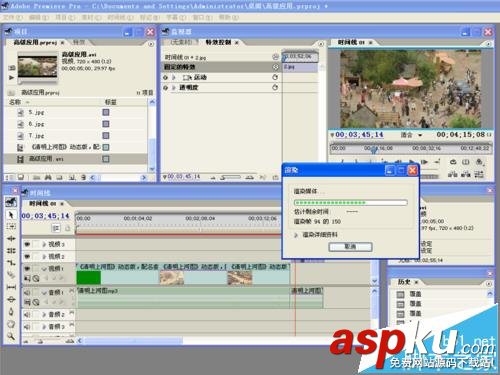The height and width of the screenshot is (375, 500).
Task: Click the program monitor timecode 00;03;45;14
Action: click(x=359, y=135)
